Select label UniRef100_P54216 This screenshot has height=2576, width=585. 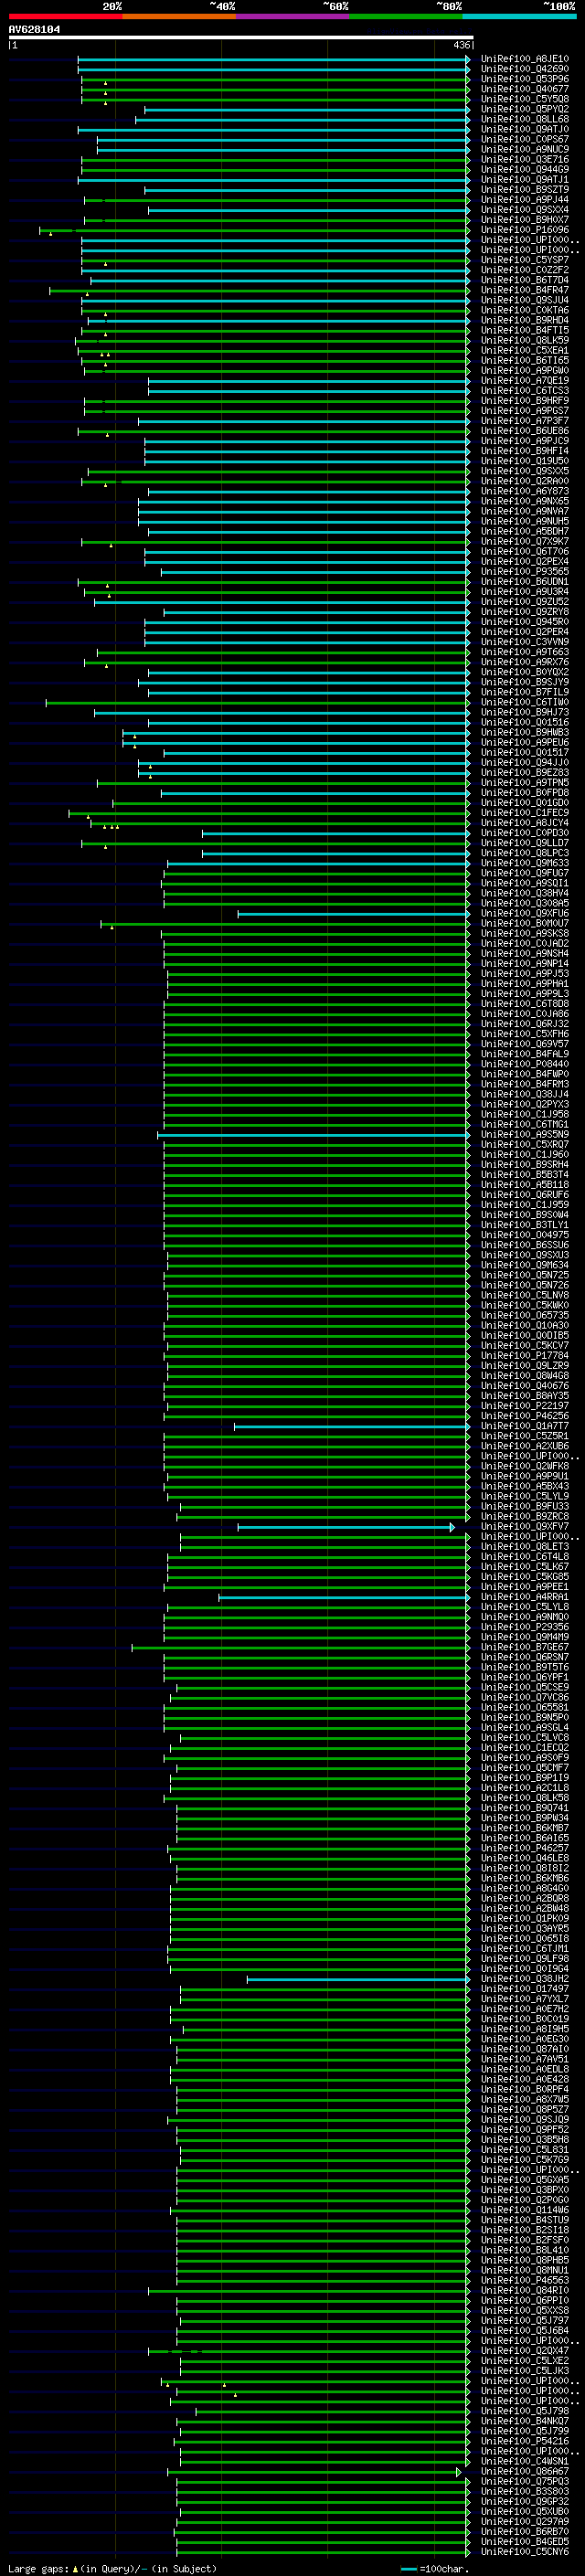pos(525,2441)
